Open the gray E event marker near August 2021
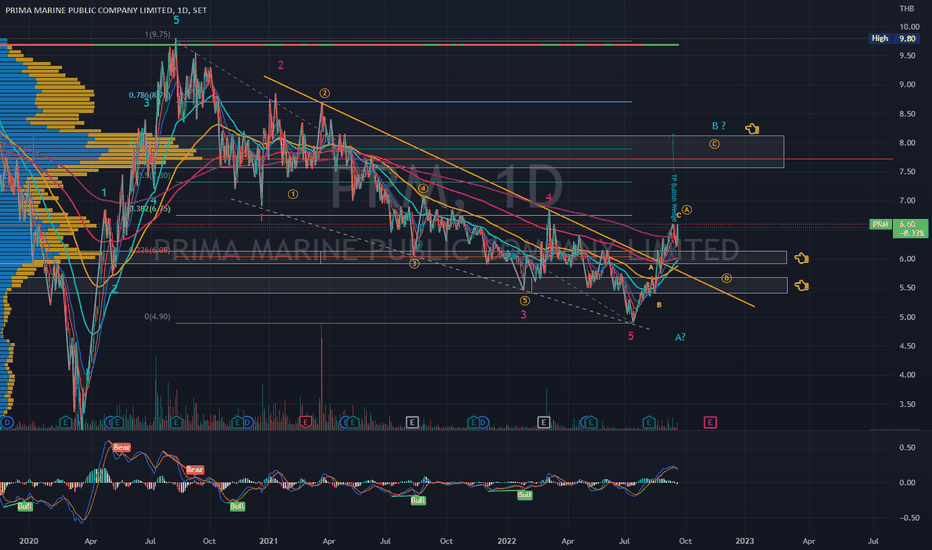This screenshot has width=932, height=550. point(412,422)
